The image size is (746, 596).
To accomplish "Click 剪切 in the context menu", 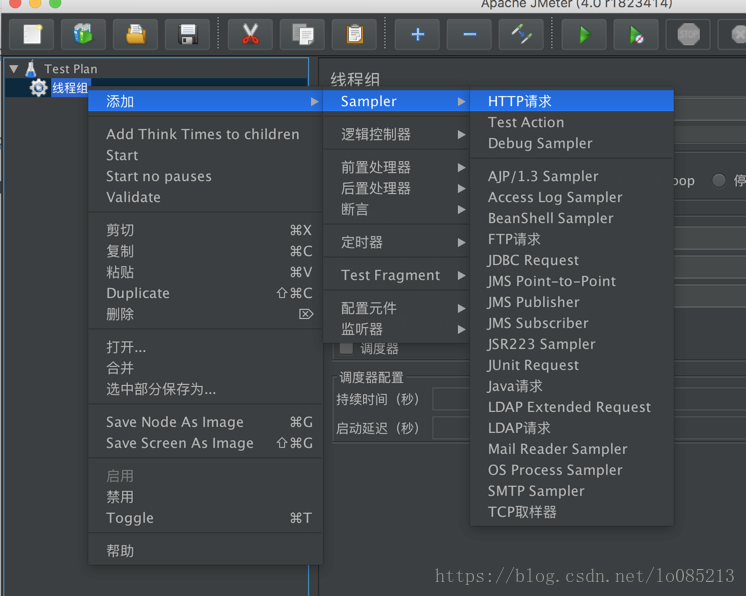I will pyautogui.click(x=206, y=230).
